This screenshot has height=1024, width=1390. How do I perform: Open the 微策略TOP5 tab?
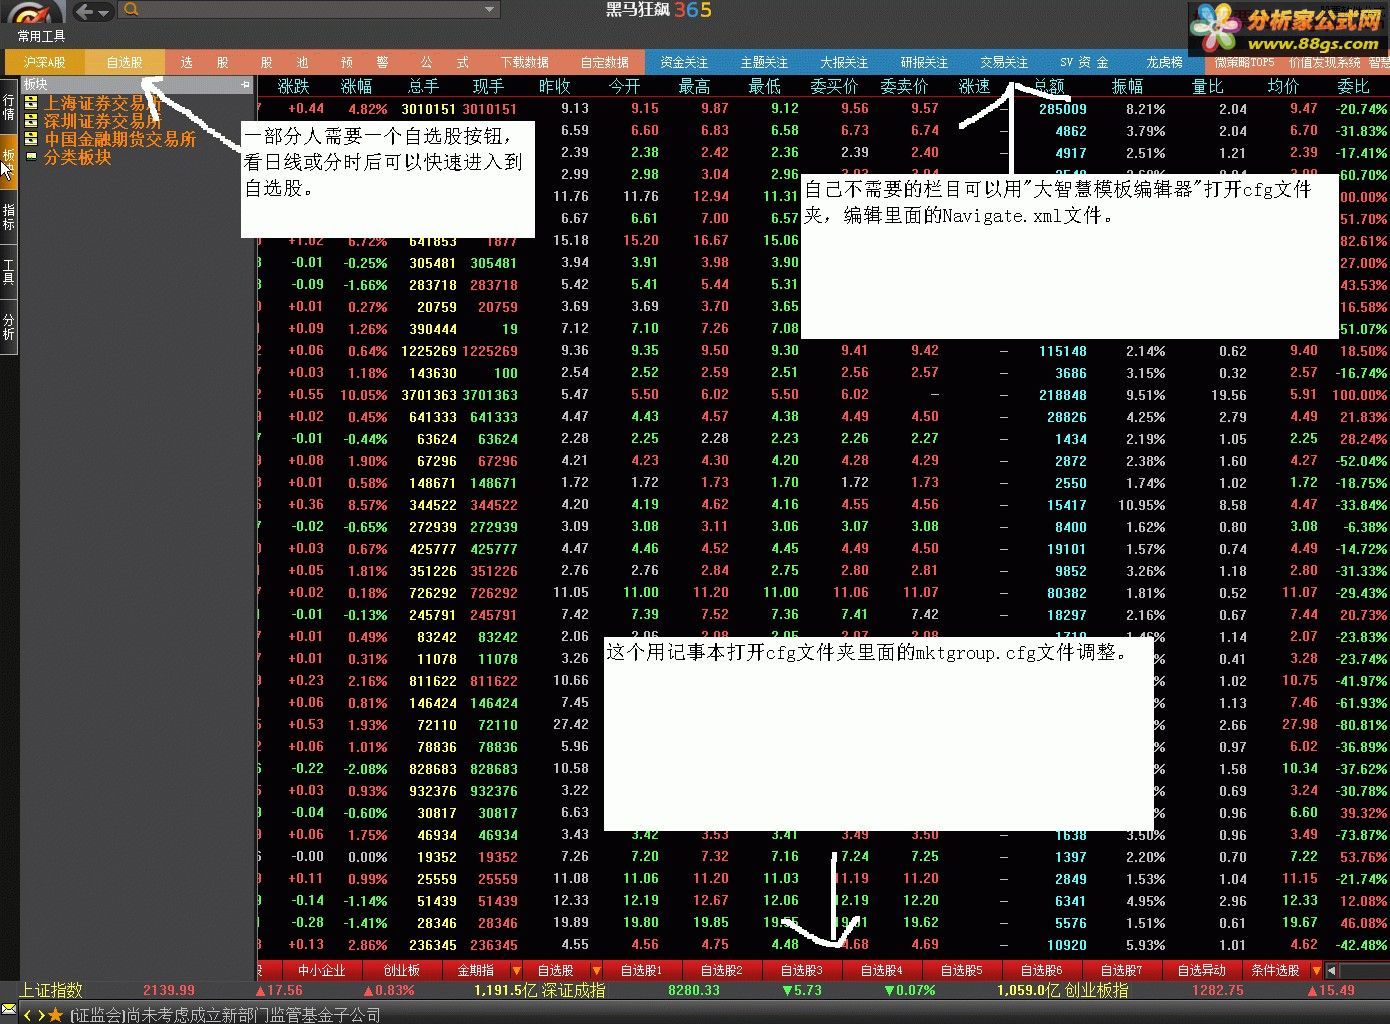[1244, 62]
